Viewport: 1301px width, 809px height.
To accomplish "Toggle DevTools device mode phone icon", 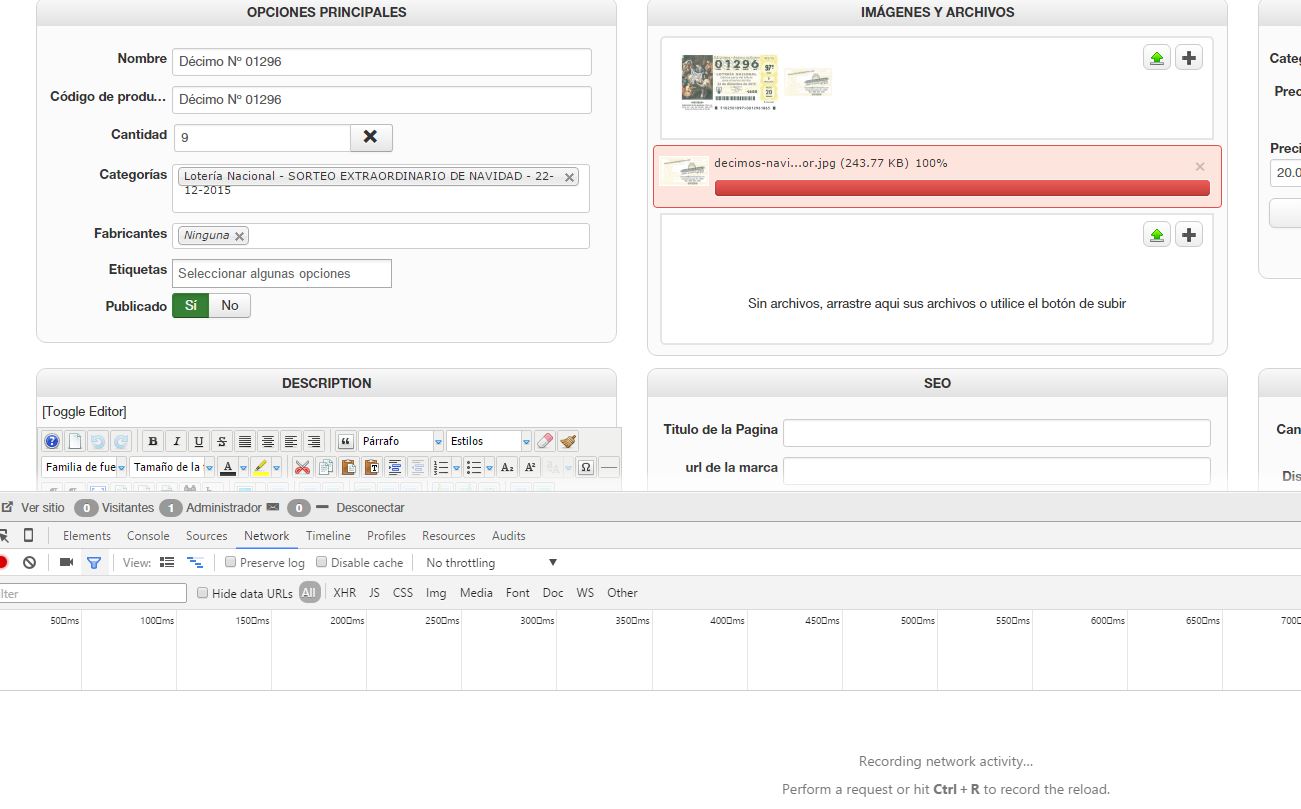I will click(x=28, y=535).
